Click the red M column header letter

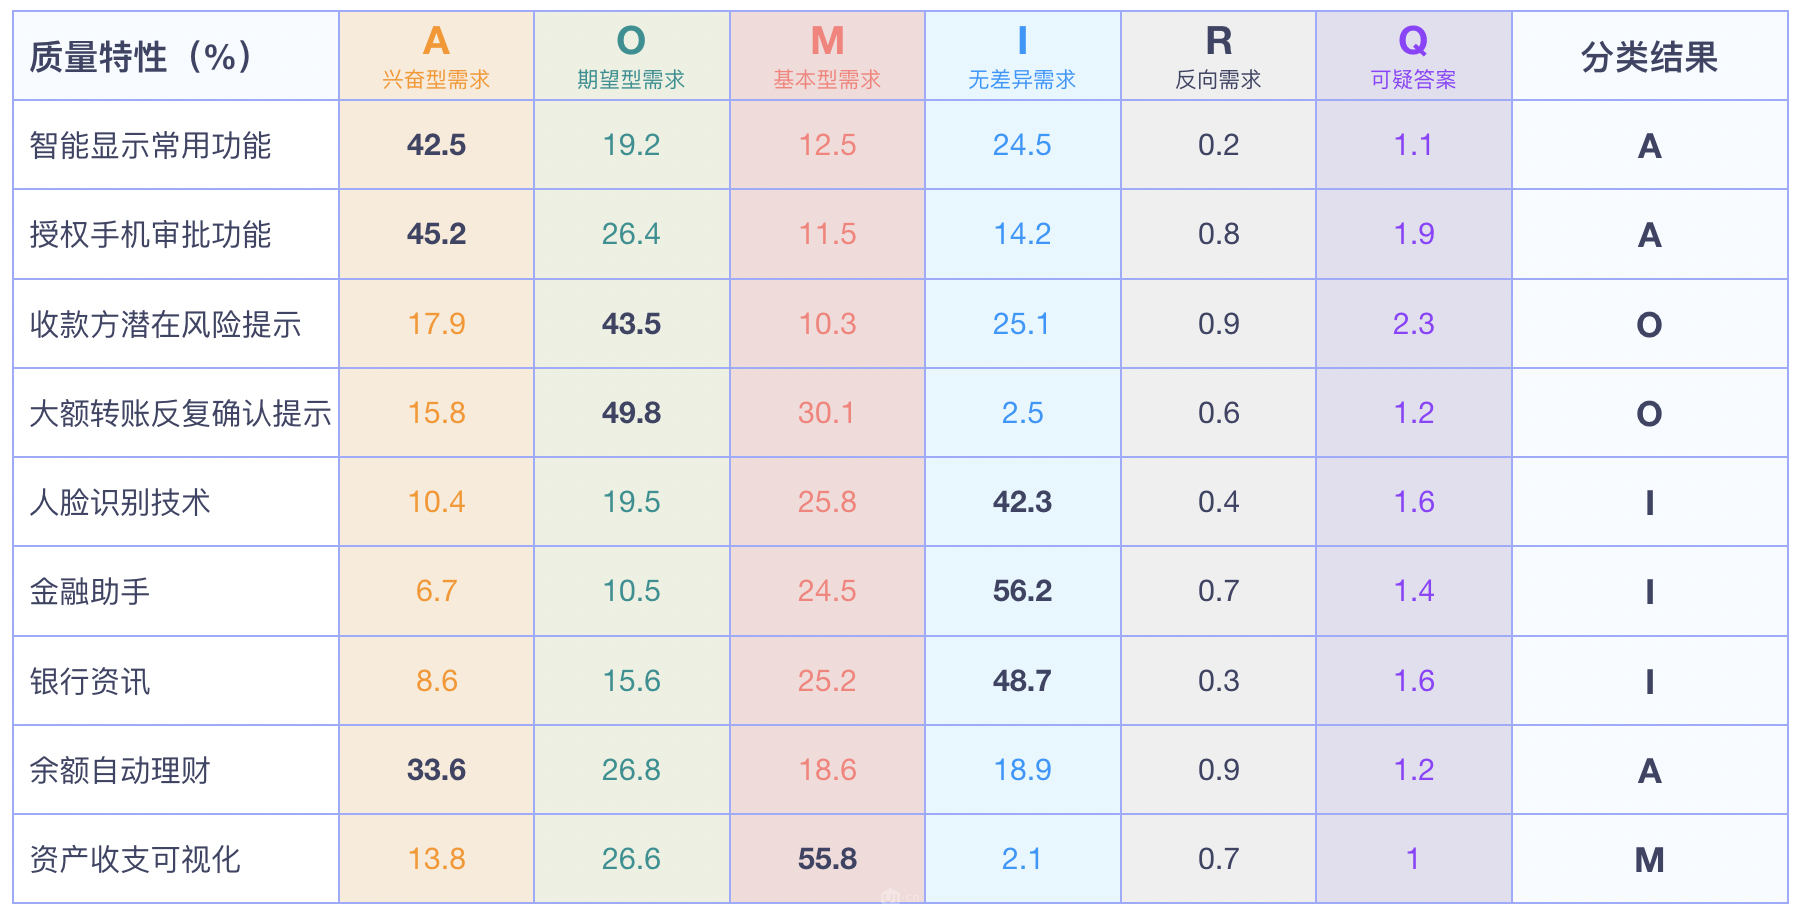(827, 41)
